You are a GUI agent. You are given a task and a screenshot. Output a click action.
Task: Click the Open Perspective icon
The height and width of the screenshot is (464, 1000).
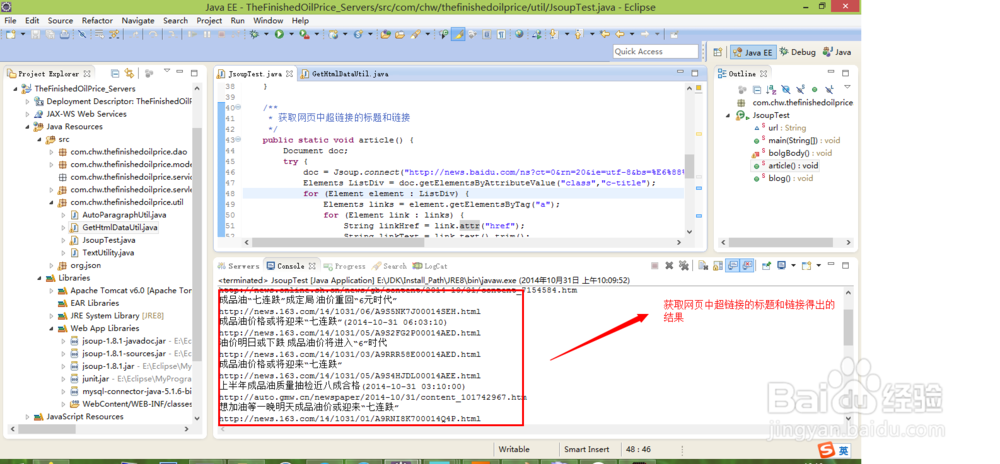[x=717, y=52]
